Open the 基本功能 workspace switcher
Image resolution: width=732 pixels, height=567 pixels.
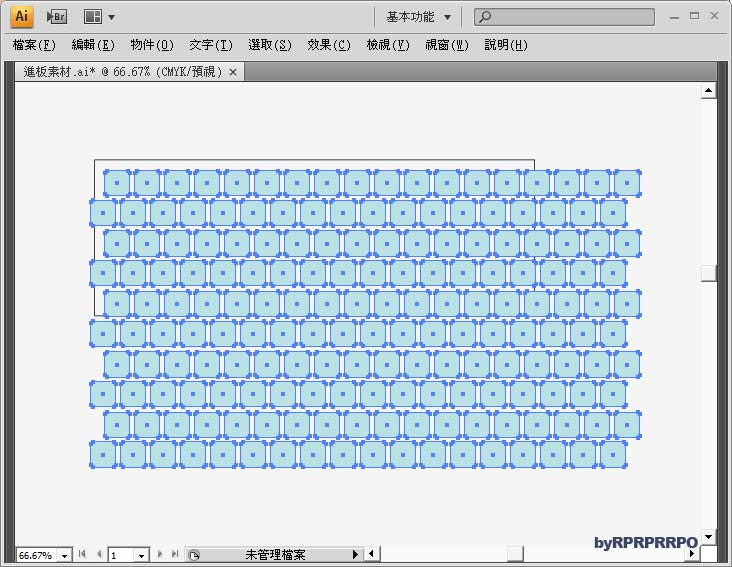pyautogui.click(x=418, y=17)
